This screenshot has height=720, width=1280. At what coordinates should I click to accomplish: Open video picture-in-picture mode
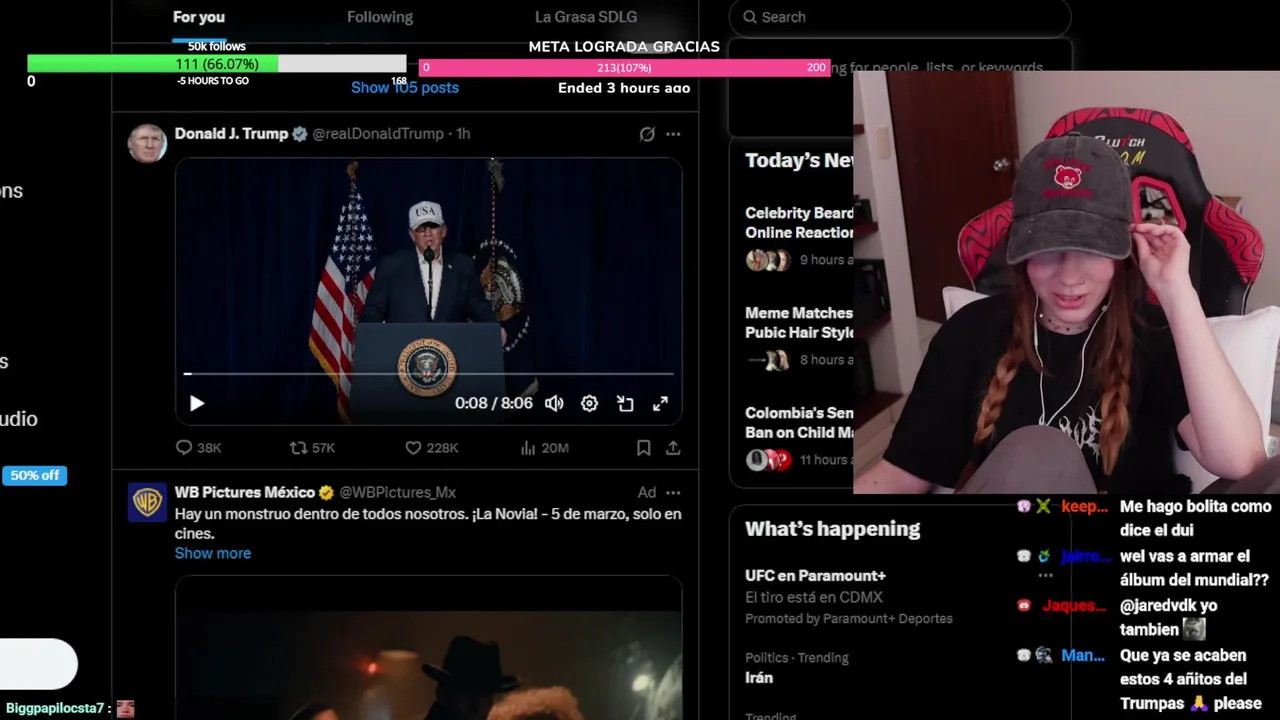(625, 404)
